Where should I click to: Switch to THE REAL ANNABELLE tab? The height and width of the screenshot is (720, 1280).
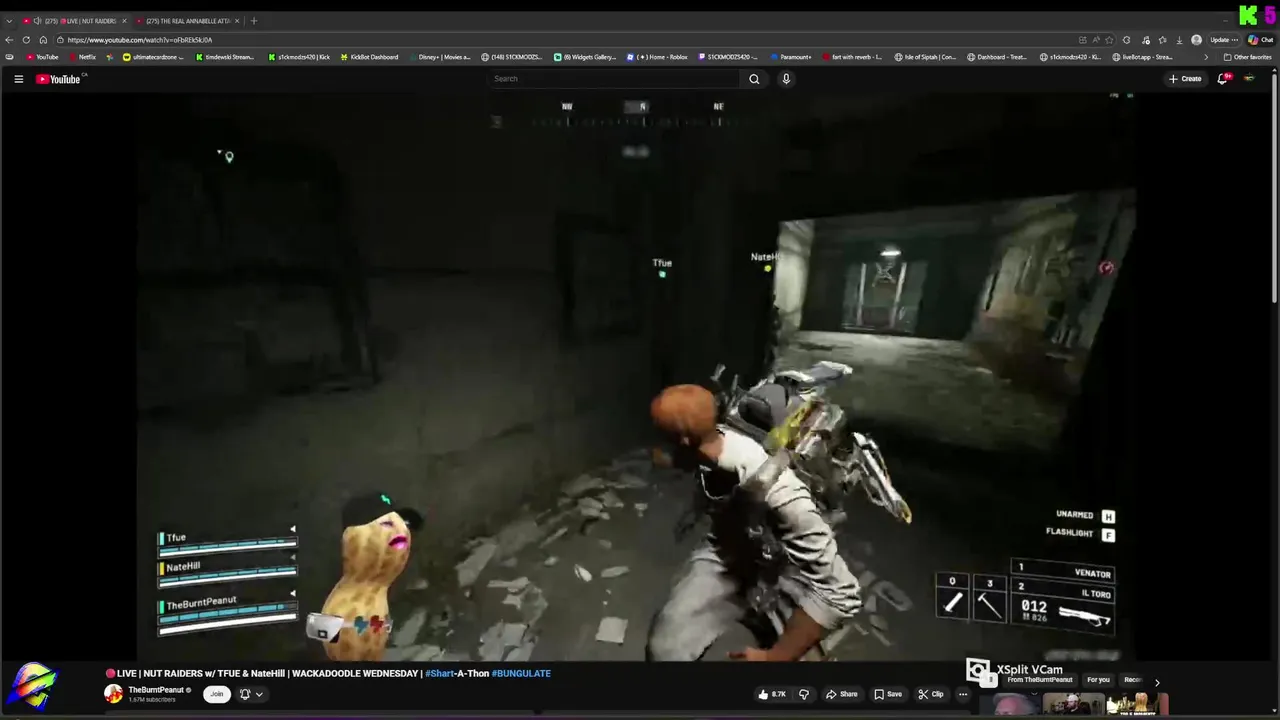tap(188, 21)
